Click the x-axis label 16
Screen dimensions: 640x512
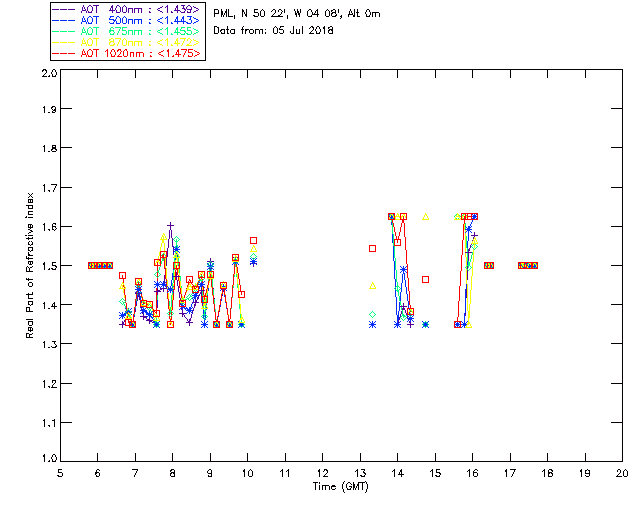[x=473, y=473]
